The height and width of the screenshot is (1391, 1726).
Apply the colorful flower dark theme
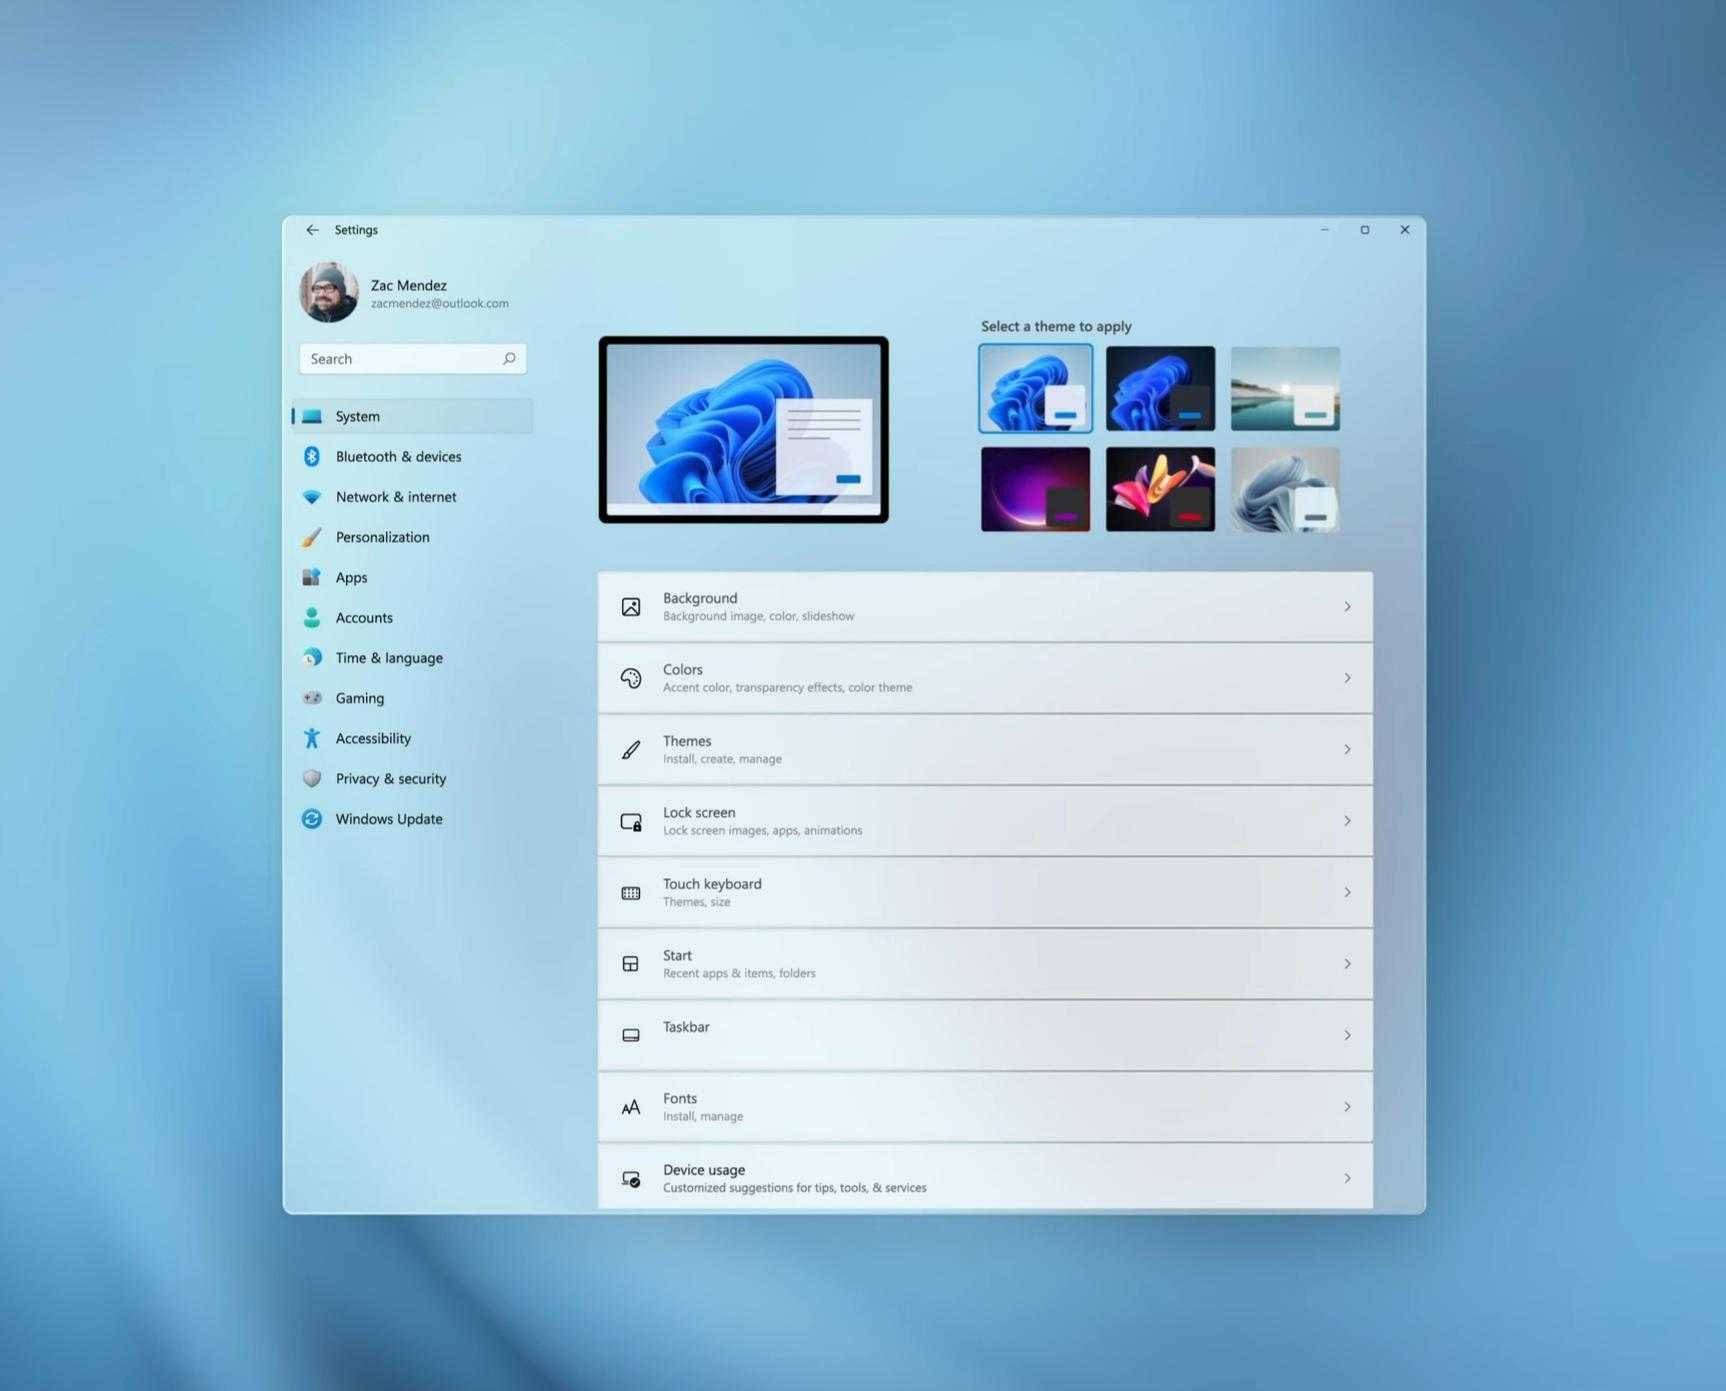(x=1160, y=489)
